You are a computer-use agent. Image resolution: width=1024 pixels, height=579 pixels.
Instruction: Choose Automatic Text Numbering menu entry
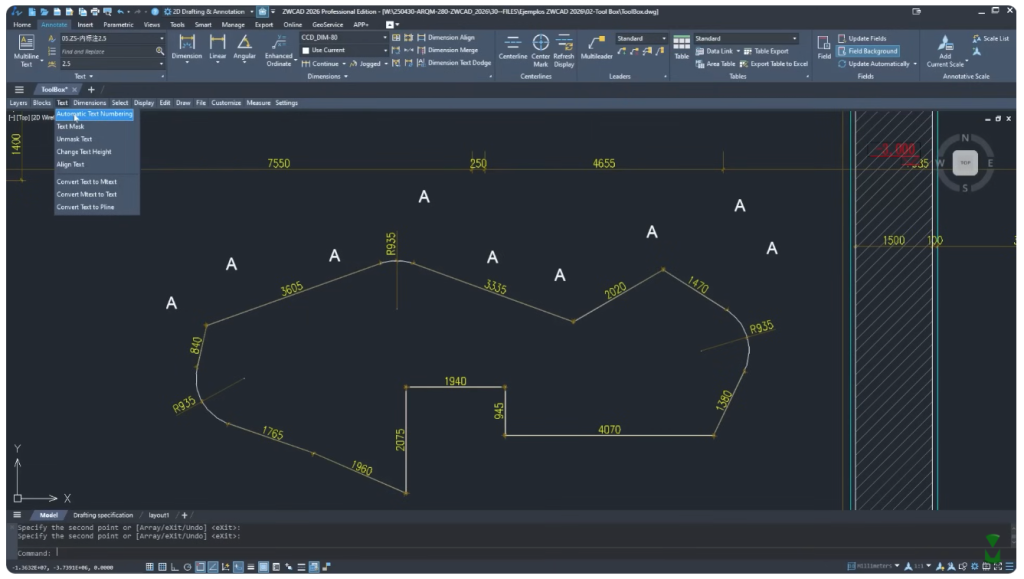coord(94,114)
